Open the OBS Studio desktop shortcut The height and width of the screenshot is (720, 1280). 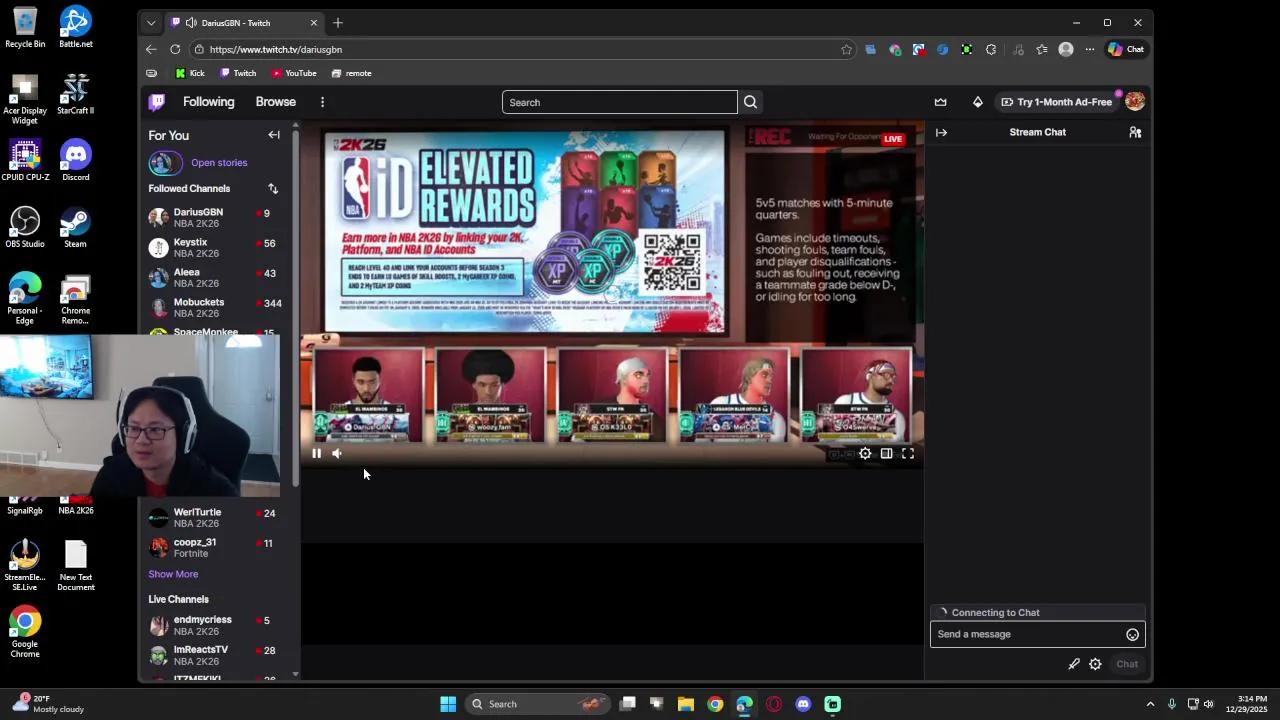(25, 228)
